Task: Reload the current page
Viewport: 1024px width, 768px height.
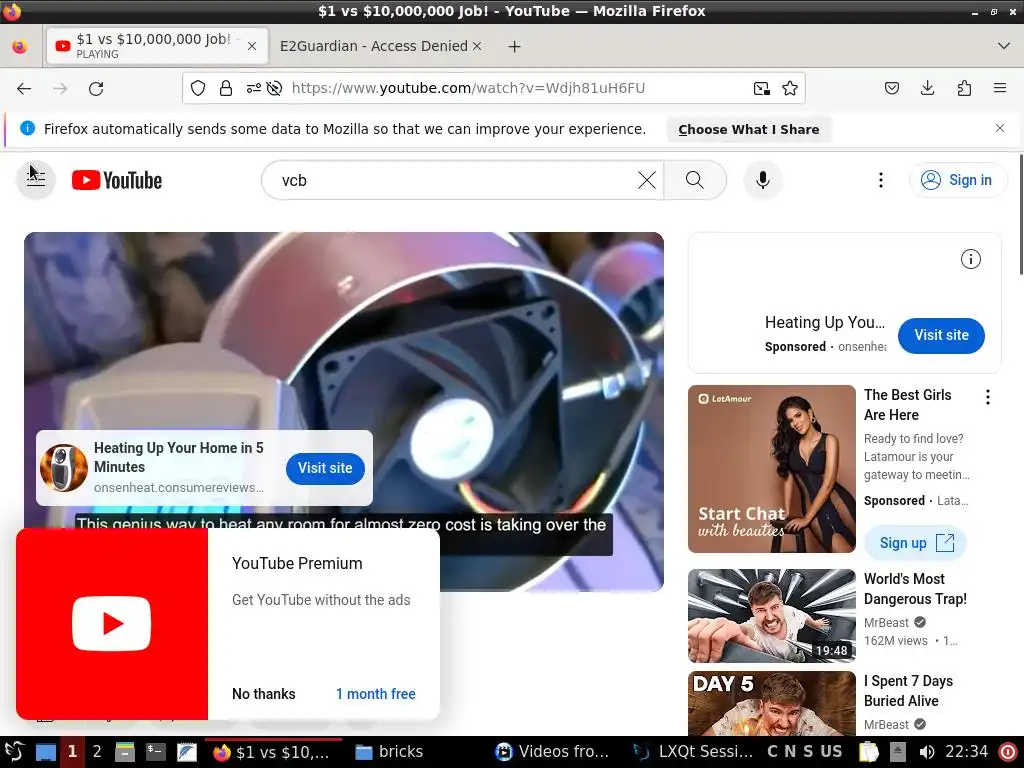Action: pyautogui.click(x=96, y=88)
